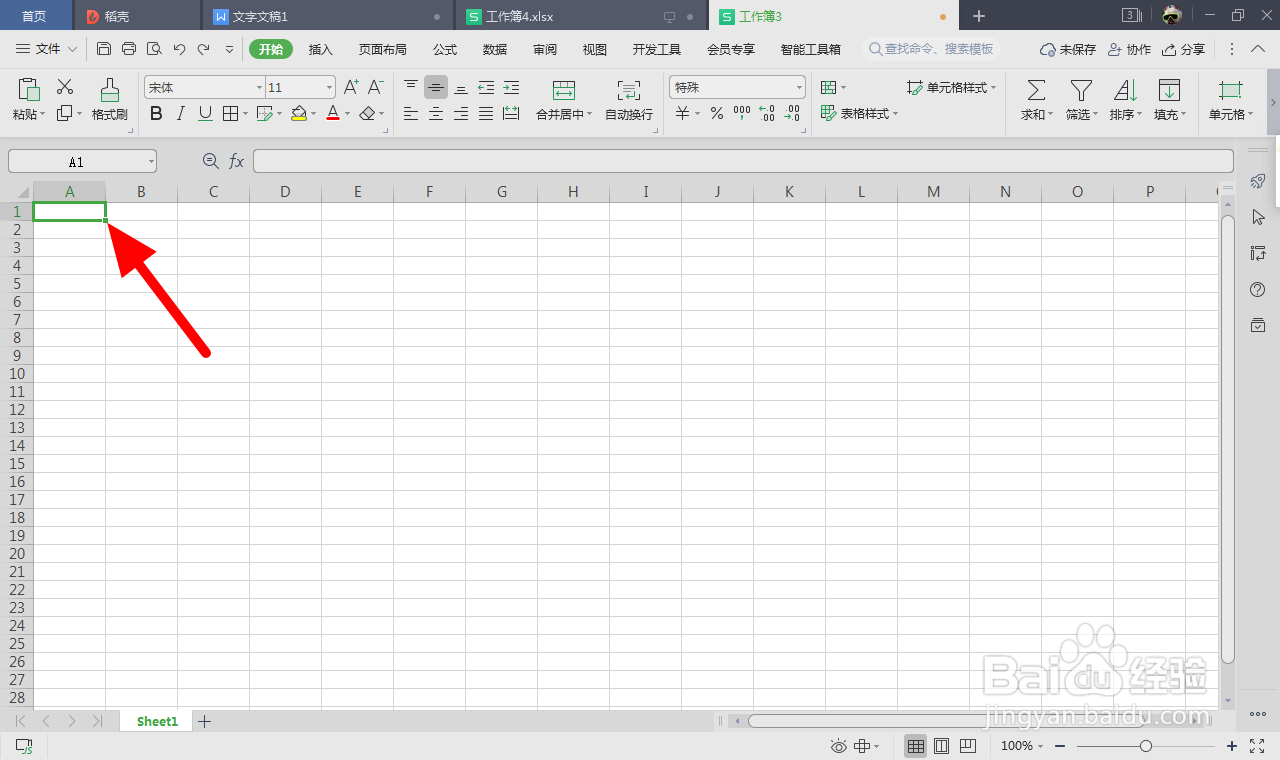Click the Fill (填充) icon
Image resolution: width=1280 pixels, height=760 pixels.
1168,100
